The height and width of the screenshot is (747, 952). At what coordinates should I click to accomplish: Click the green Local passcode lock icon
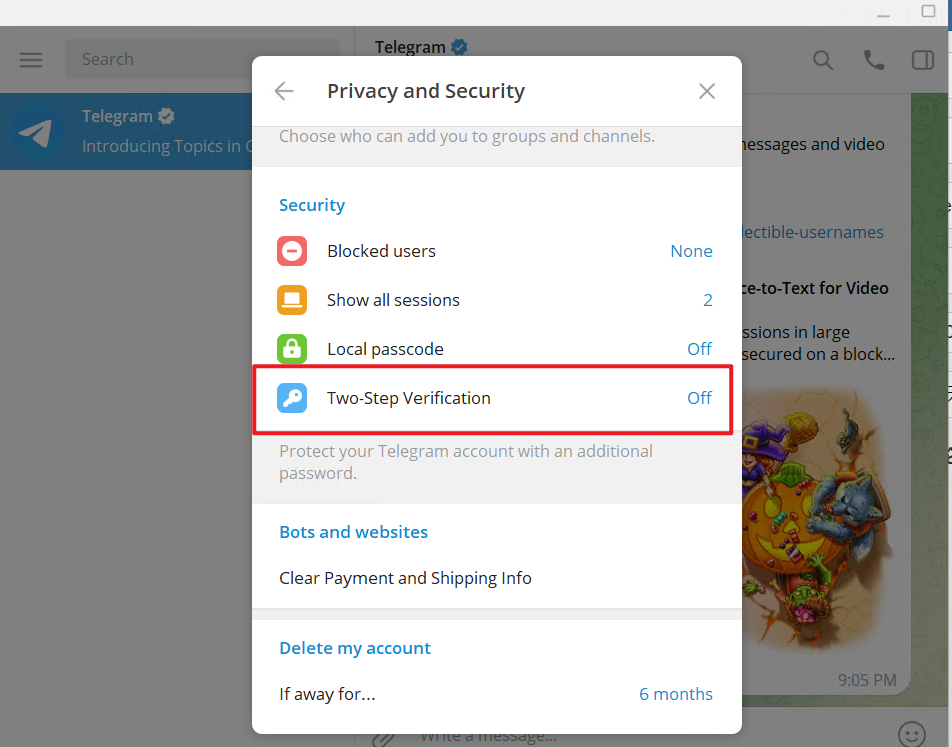click(x=292, y=349)
